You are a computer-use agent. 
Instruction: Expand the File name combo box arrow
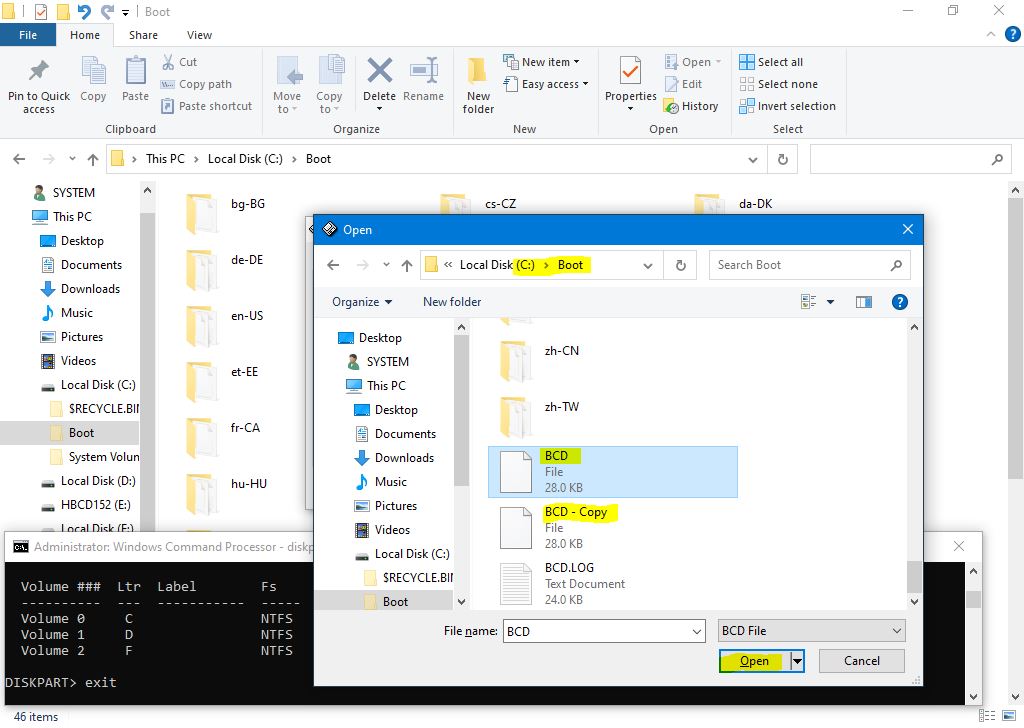coord(697,631)
